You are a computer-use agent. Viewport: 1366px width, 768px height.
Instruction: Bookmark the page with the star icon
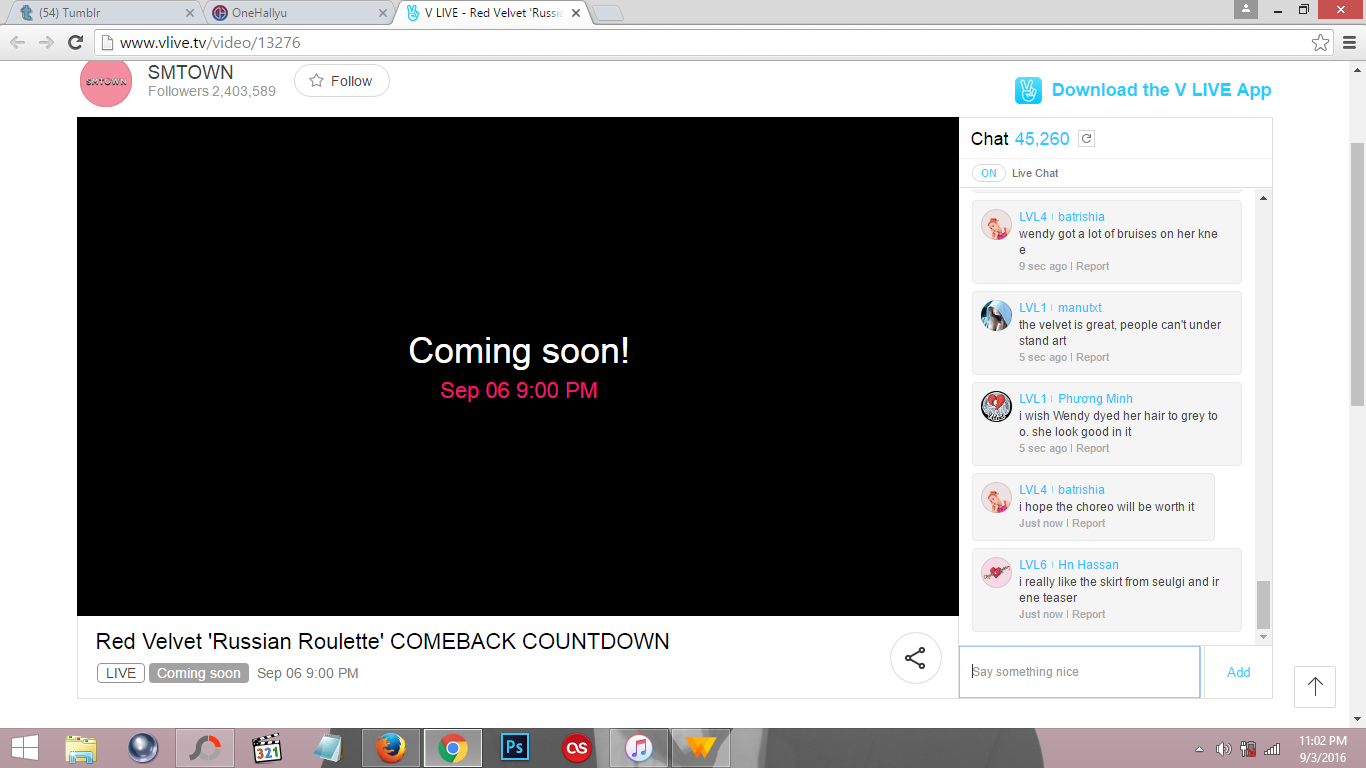pyautogui.click(x=1322, y=42)
